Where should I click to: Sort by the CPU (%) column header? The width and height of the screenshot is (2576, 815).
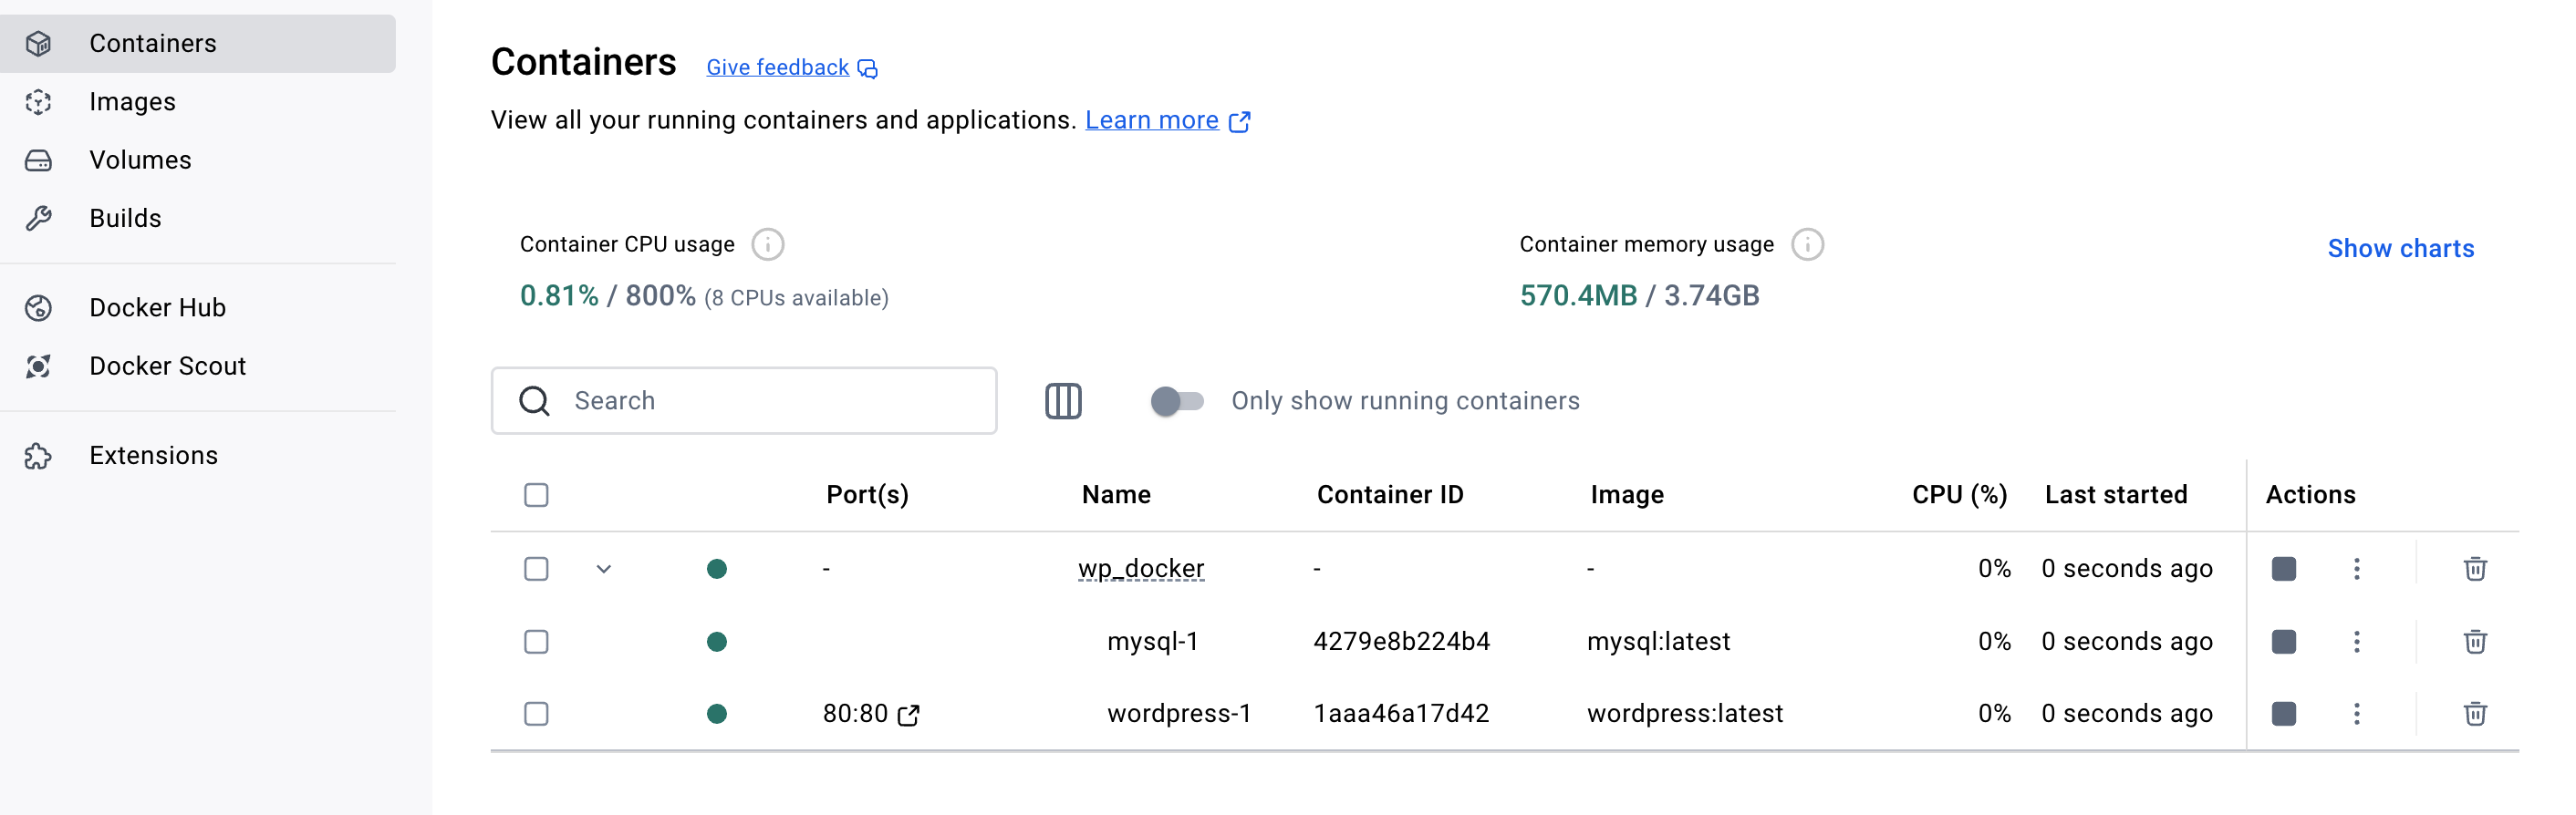pos(1959,495)
